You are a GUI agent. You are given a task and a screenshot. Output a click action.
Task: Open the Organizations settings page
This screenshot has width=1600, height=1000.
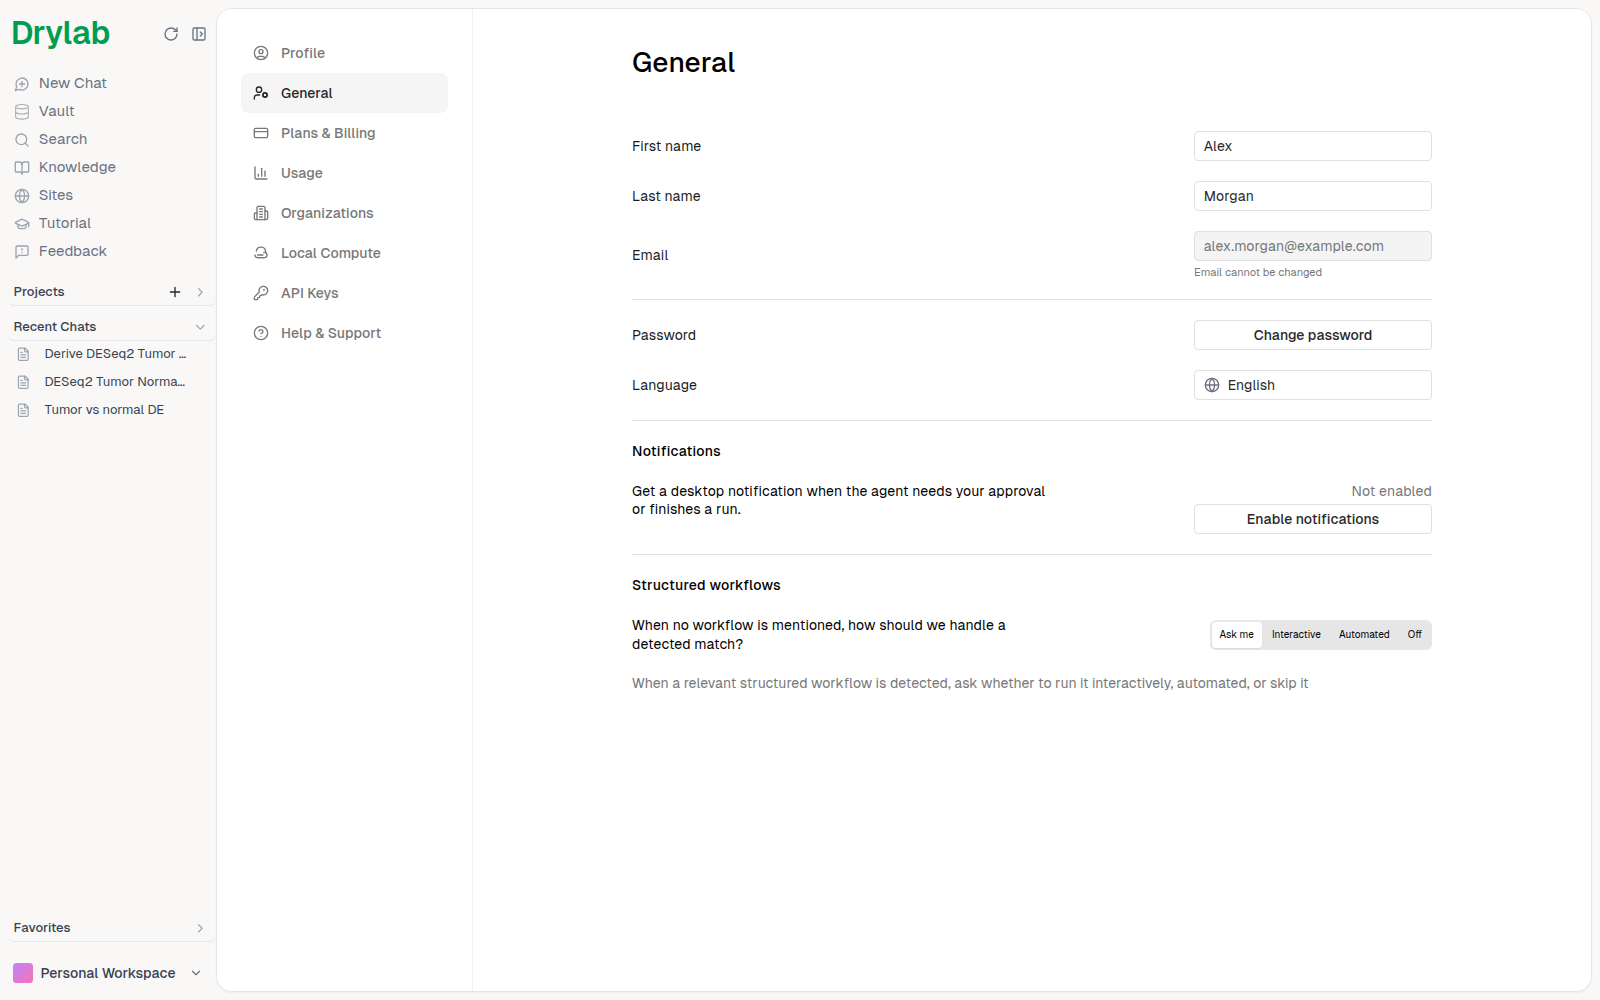344,213
